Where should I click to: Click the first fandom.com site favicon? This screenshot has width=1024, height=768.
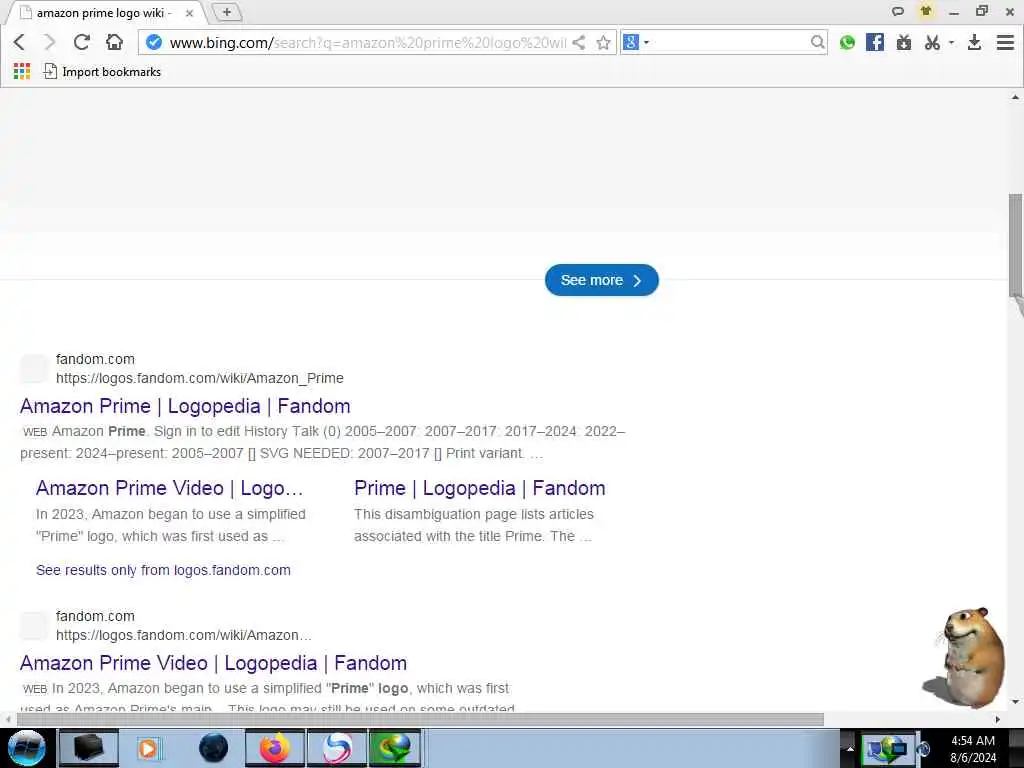pos(34,369)
